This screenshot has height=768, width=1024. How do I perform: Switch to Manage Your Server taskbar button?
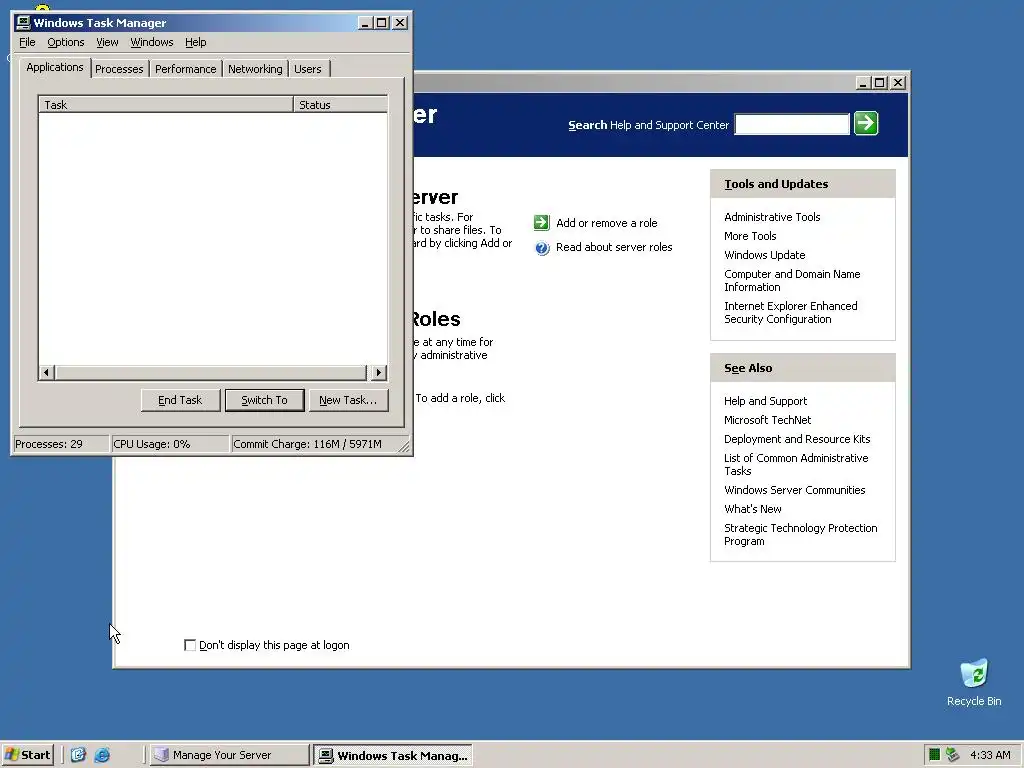pos(229,755)
